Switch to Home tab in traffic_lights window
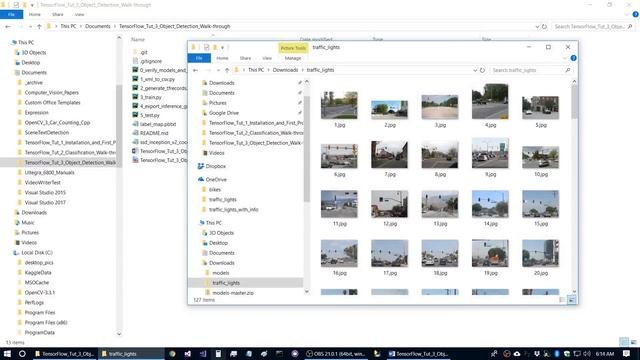Viewport: 640px width, 360px height. click(222, 58)
